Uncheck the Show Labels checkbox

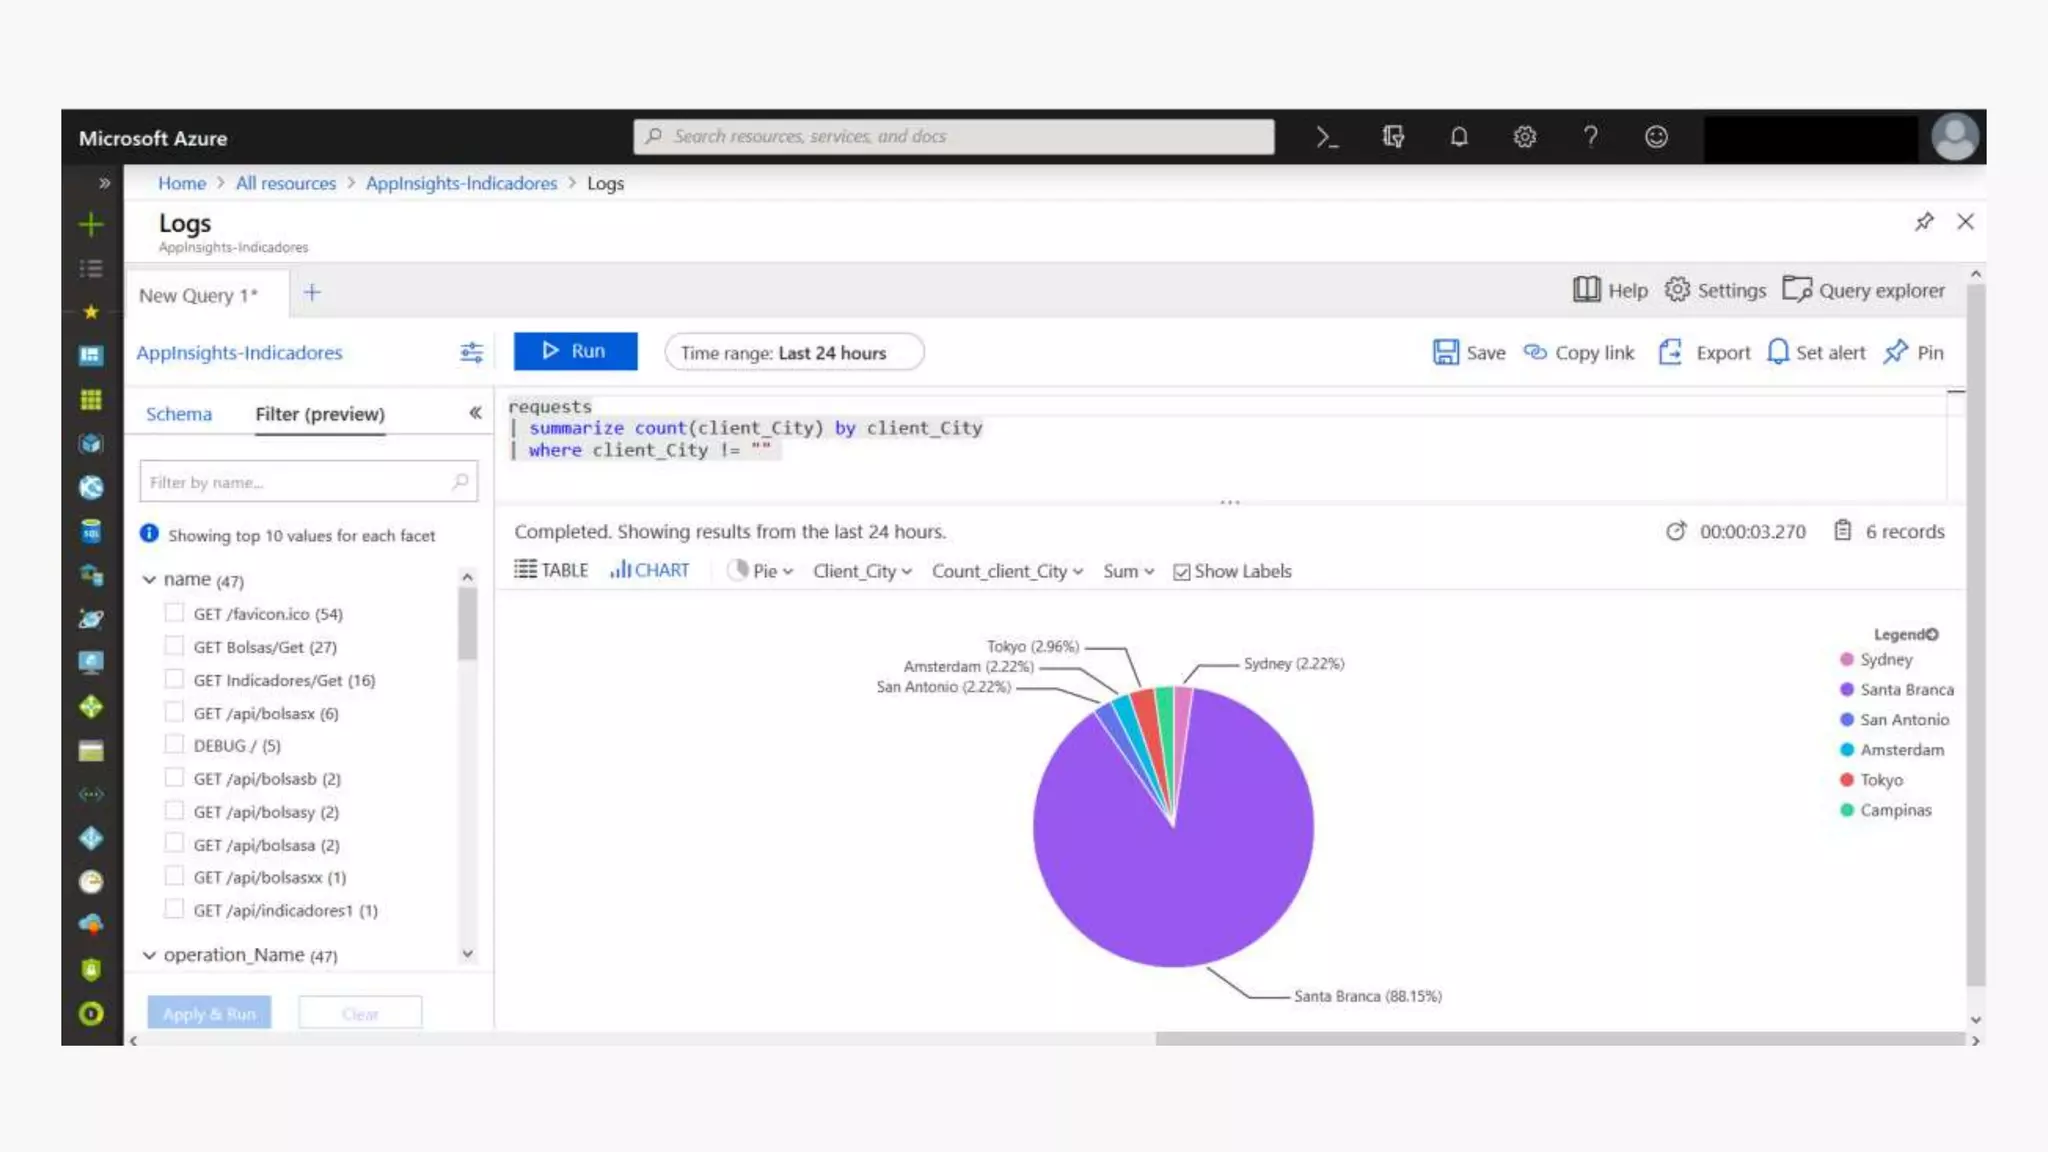[x=1182, y=572]
